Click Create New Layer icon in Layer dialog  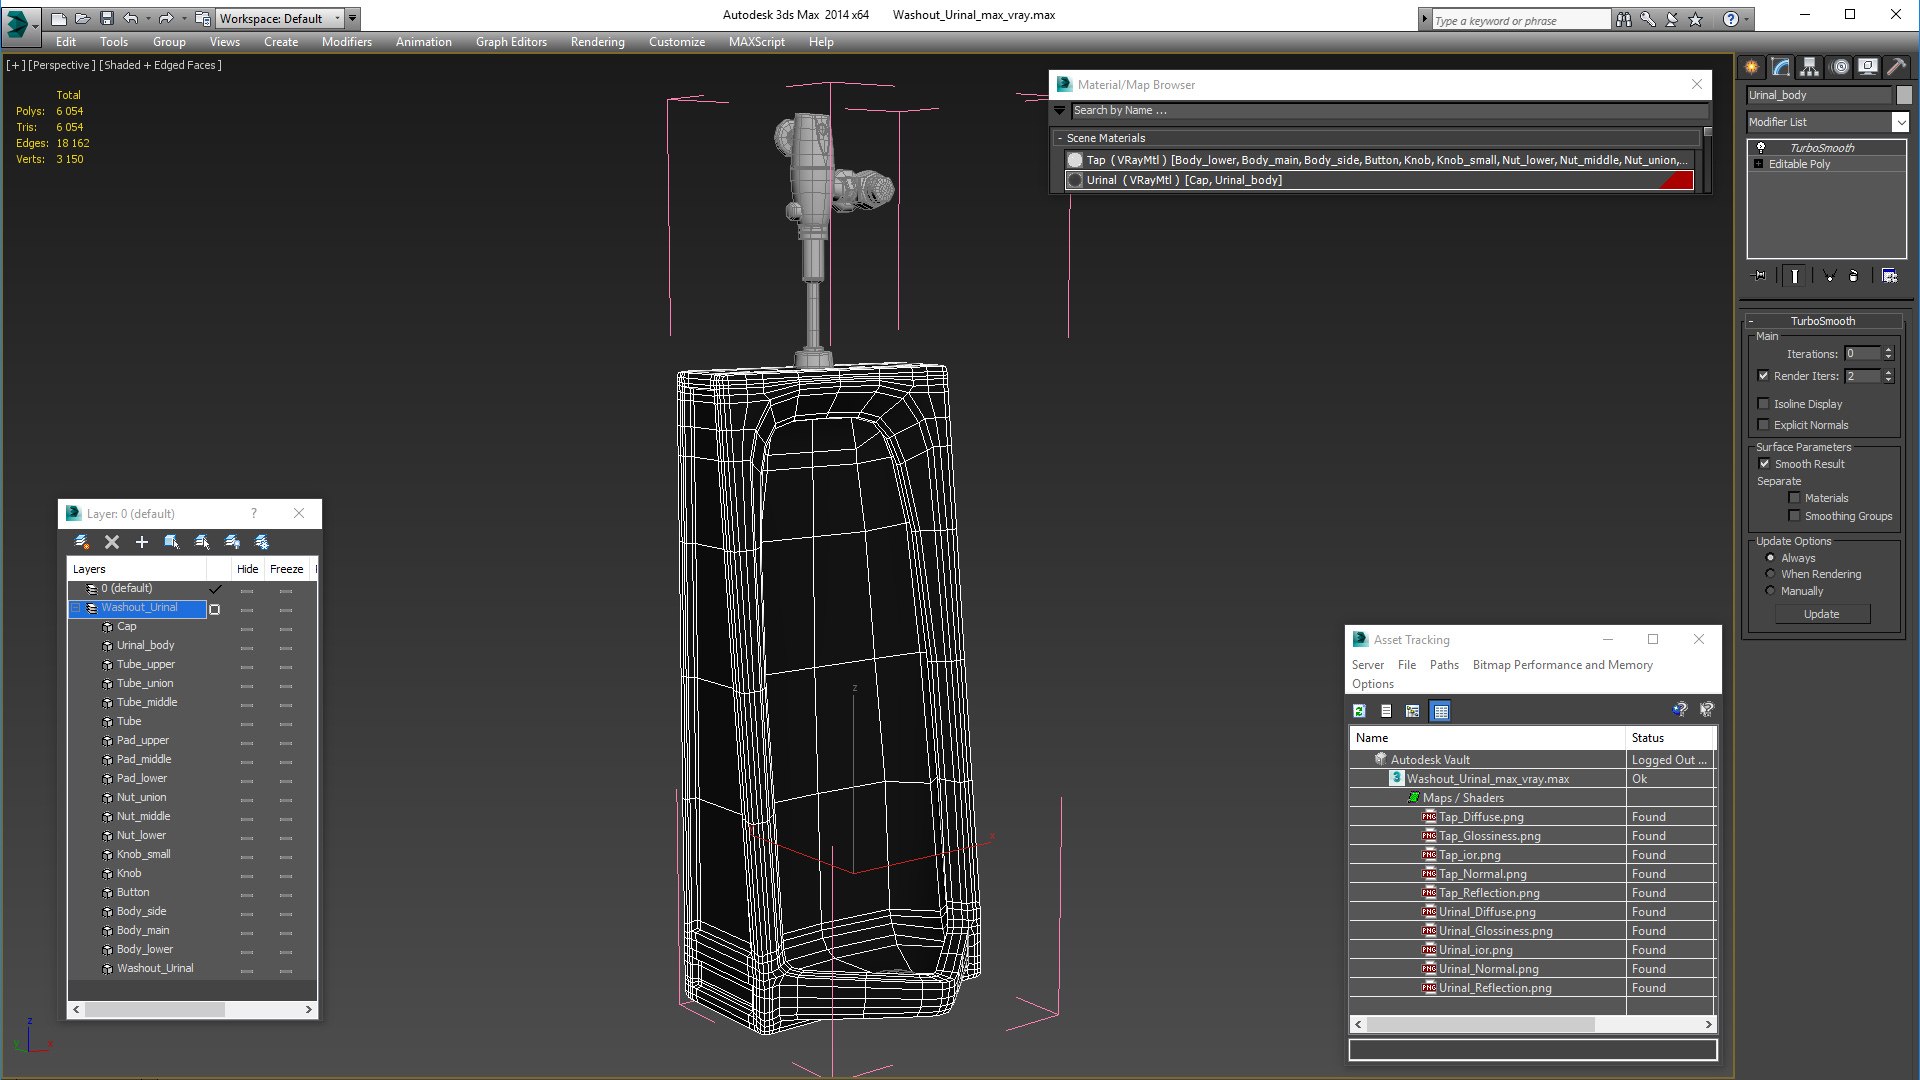click(x=82, y=542)
